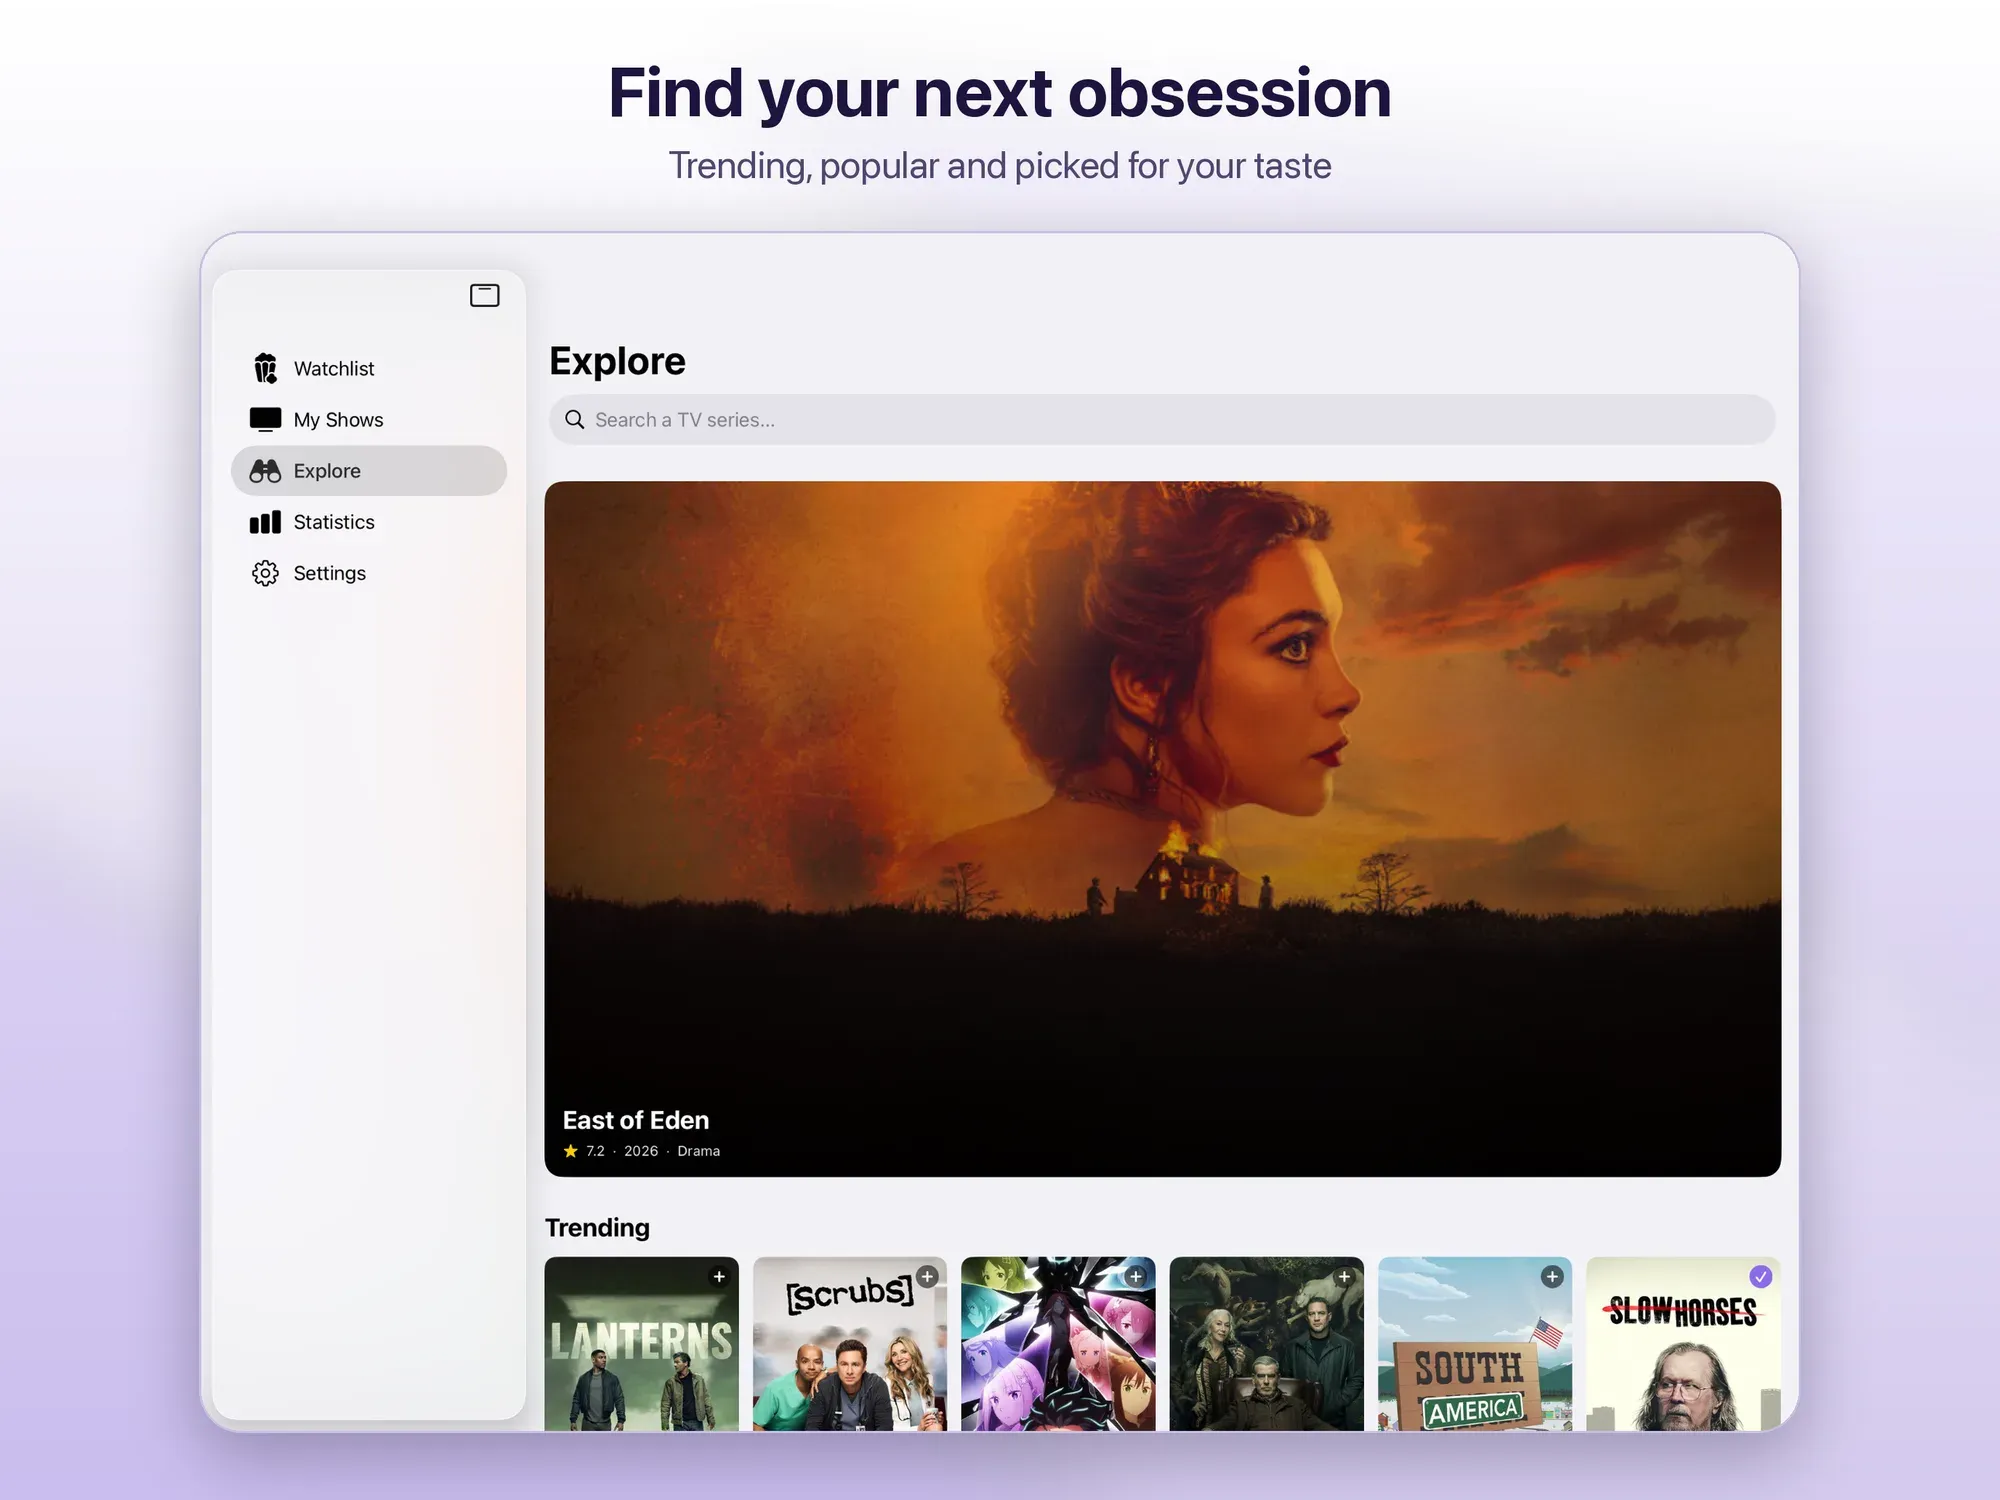
Task: Open Settings in the sidebar
Action: click(368, 573)
